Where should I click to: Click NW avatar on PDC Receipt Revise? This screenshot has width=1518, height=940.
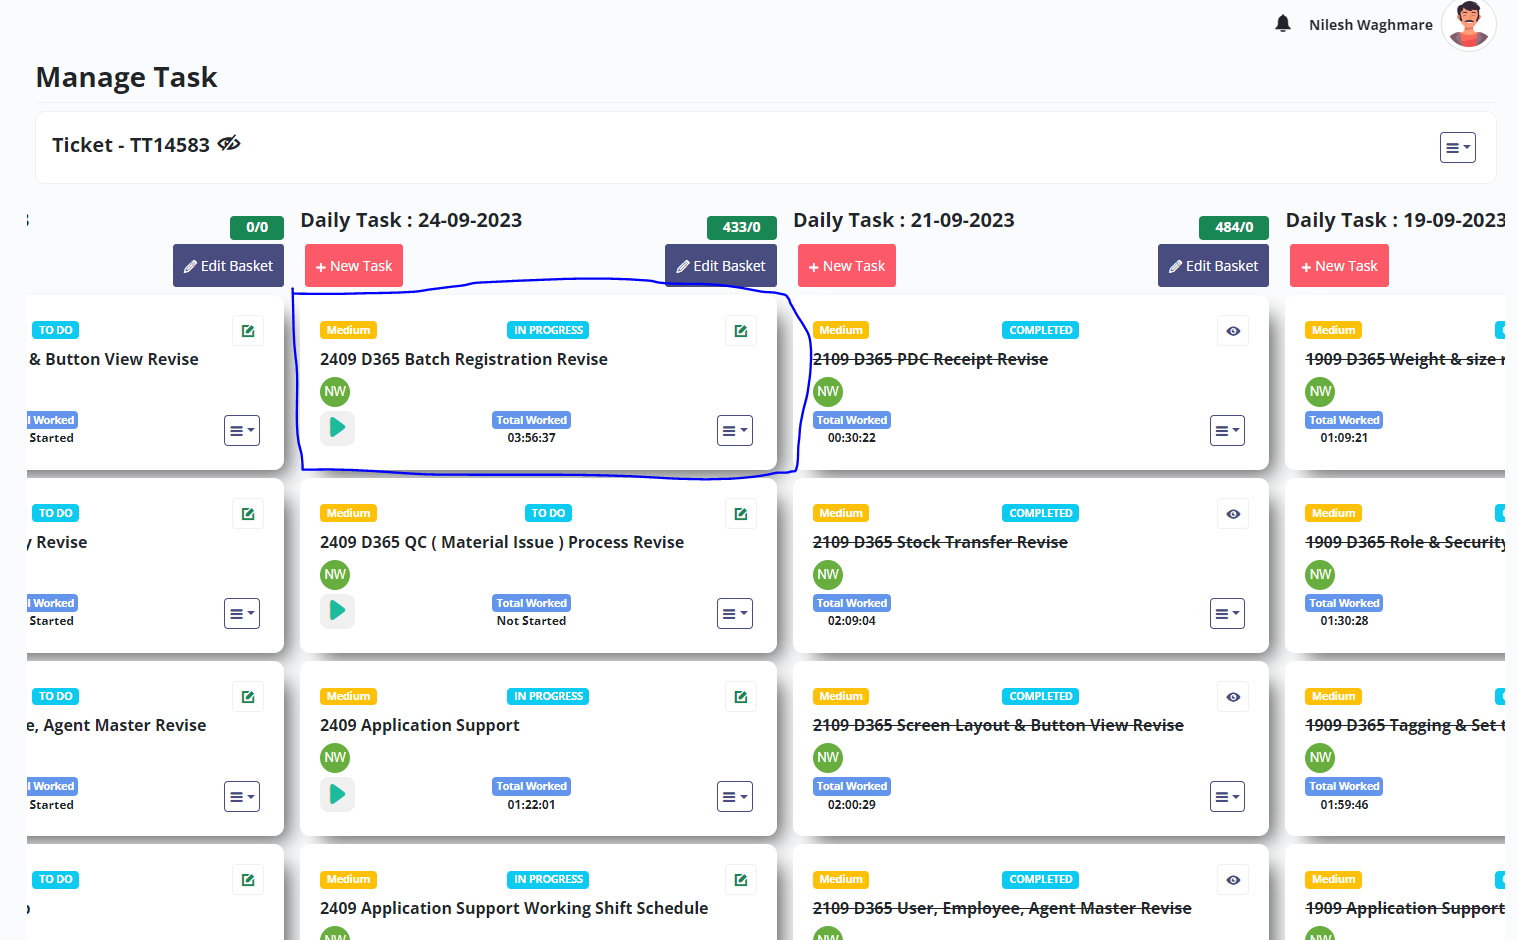click(x=828, y=392)
